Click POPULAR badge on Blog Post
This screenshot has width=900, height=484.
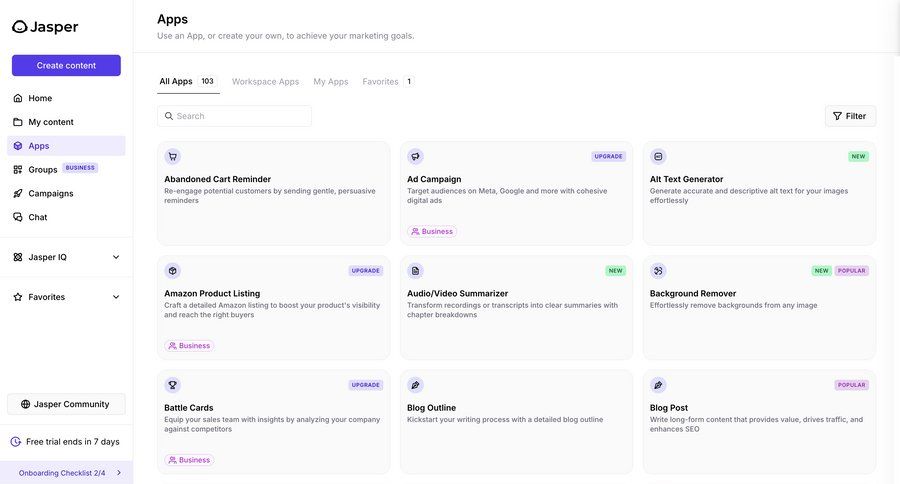[x=851, y=385]
